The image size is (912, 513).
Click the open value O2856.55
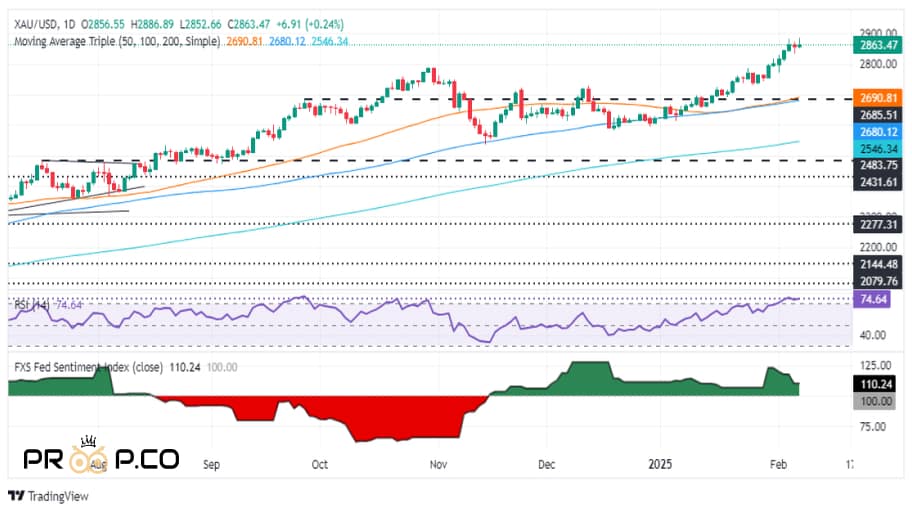tap(103, 24)
